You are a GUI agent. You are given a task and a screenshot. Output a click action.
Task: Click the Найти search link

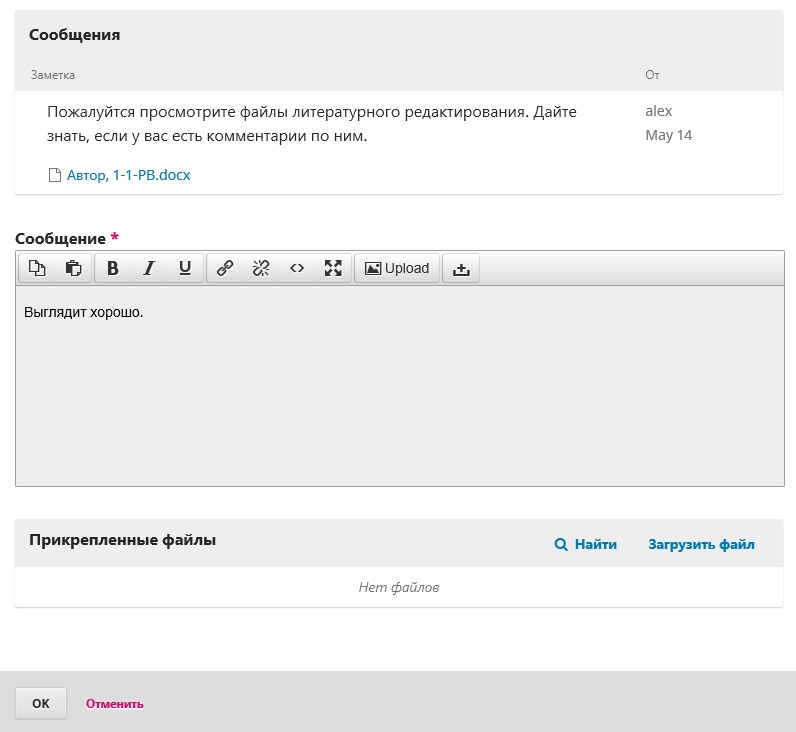(x=595, y=544)
